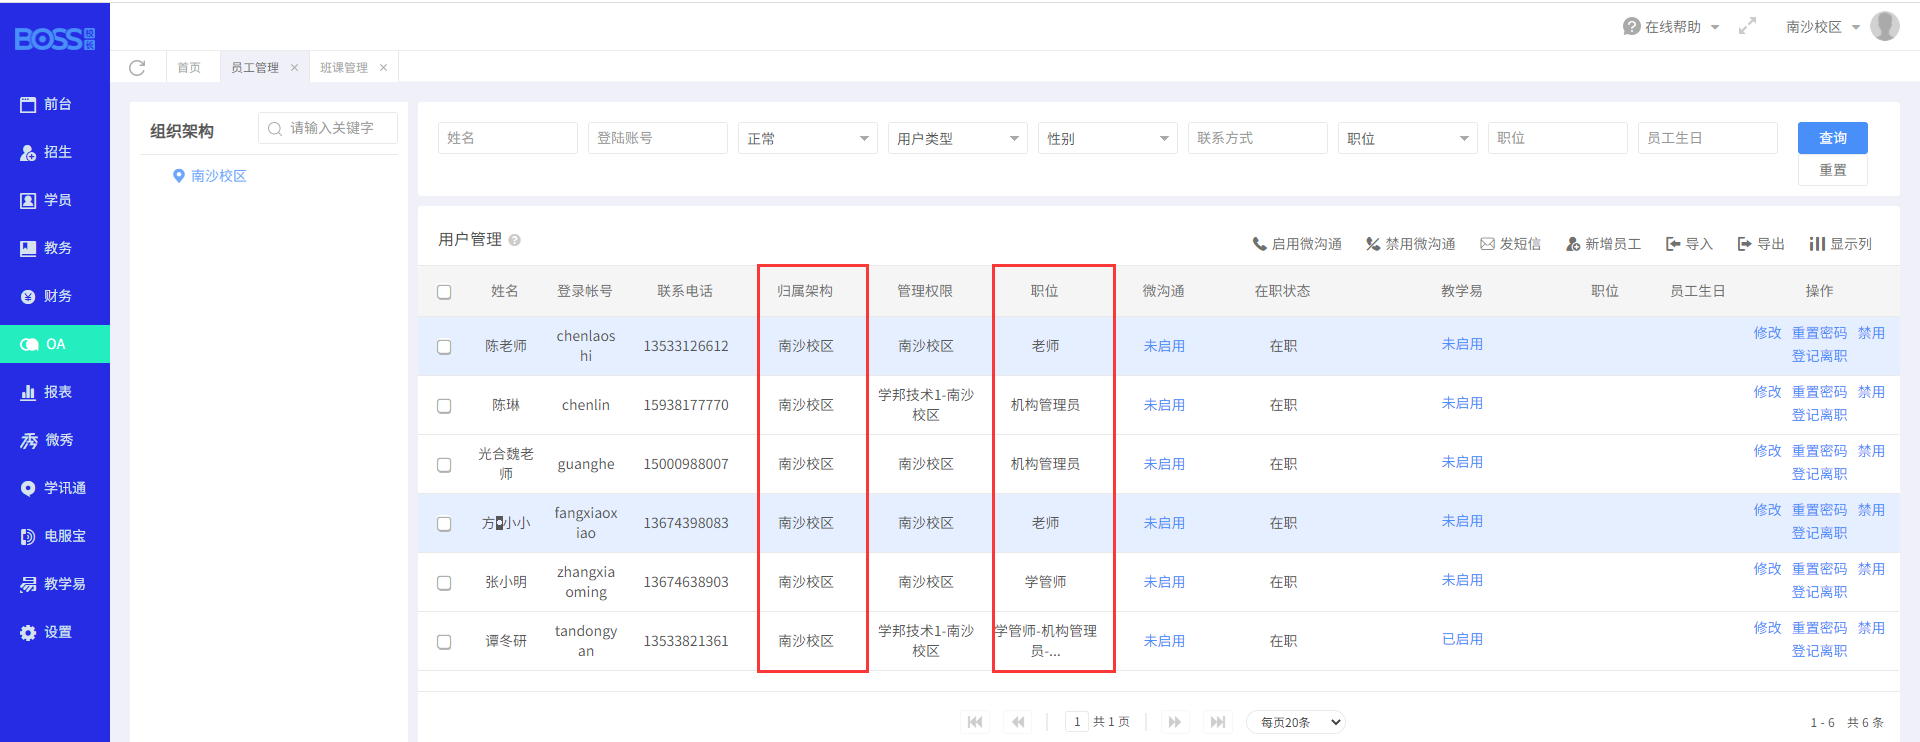Click the fullscreen expand icon in header

pyautogui.click(x=1747, y=27)
